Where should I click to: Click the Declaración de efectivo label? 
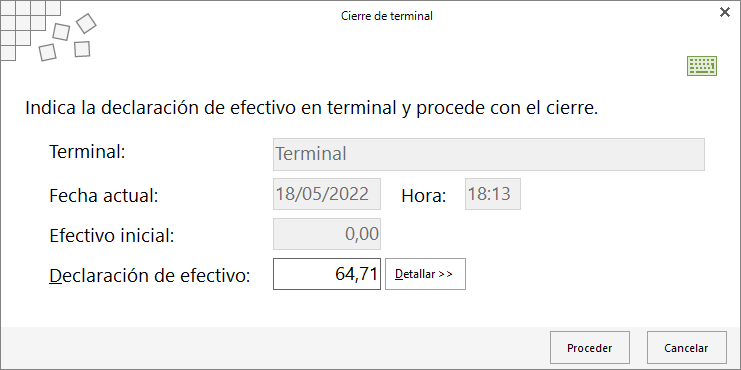(149, 275)
